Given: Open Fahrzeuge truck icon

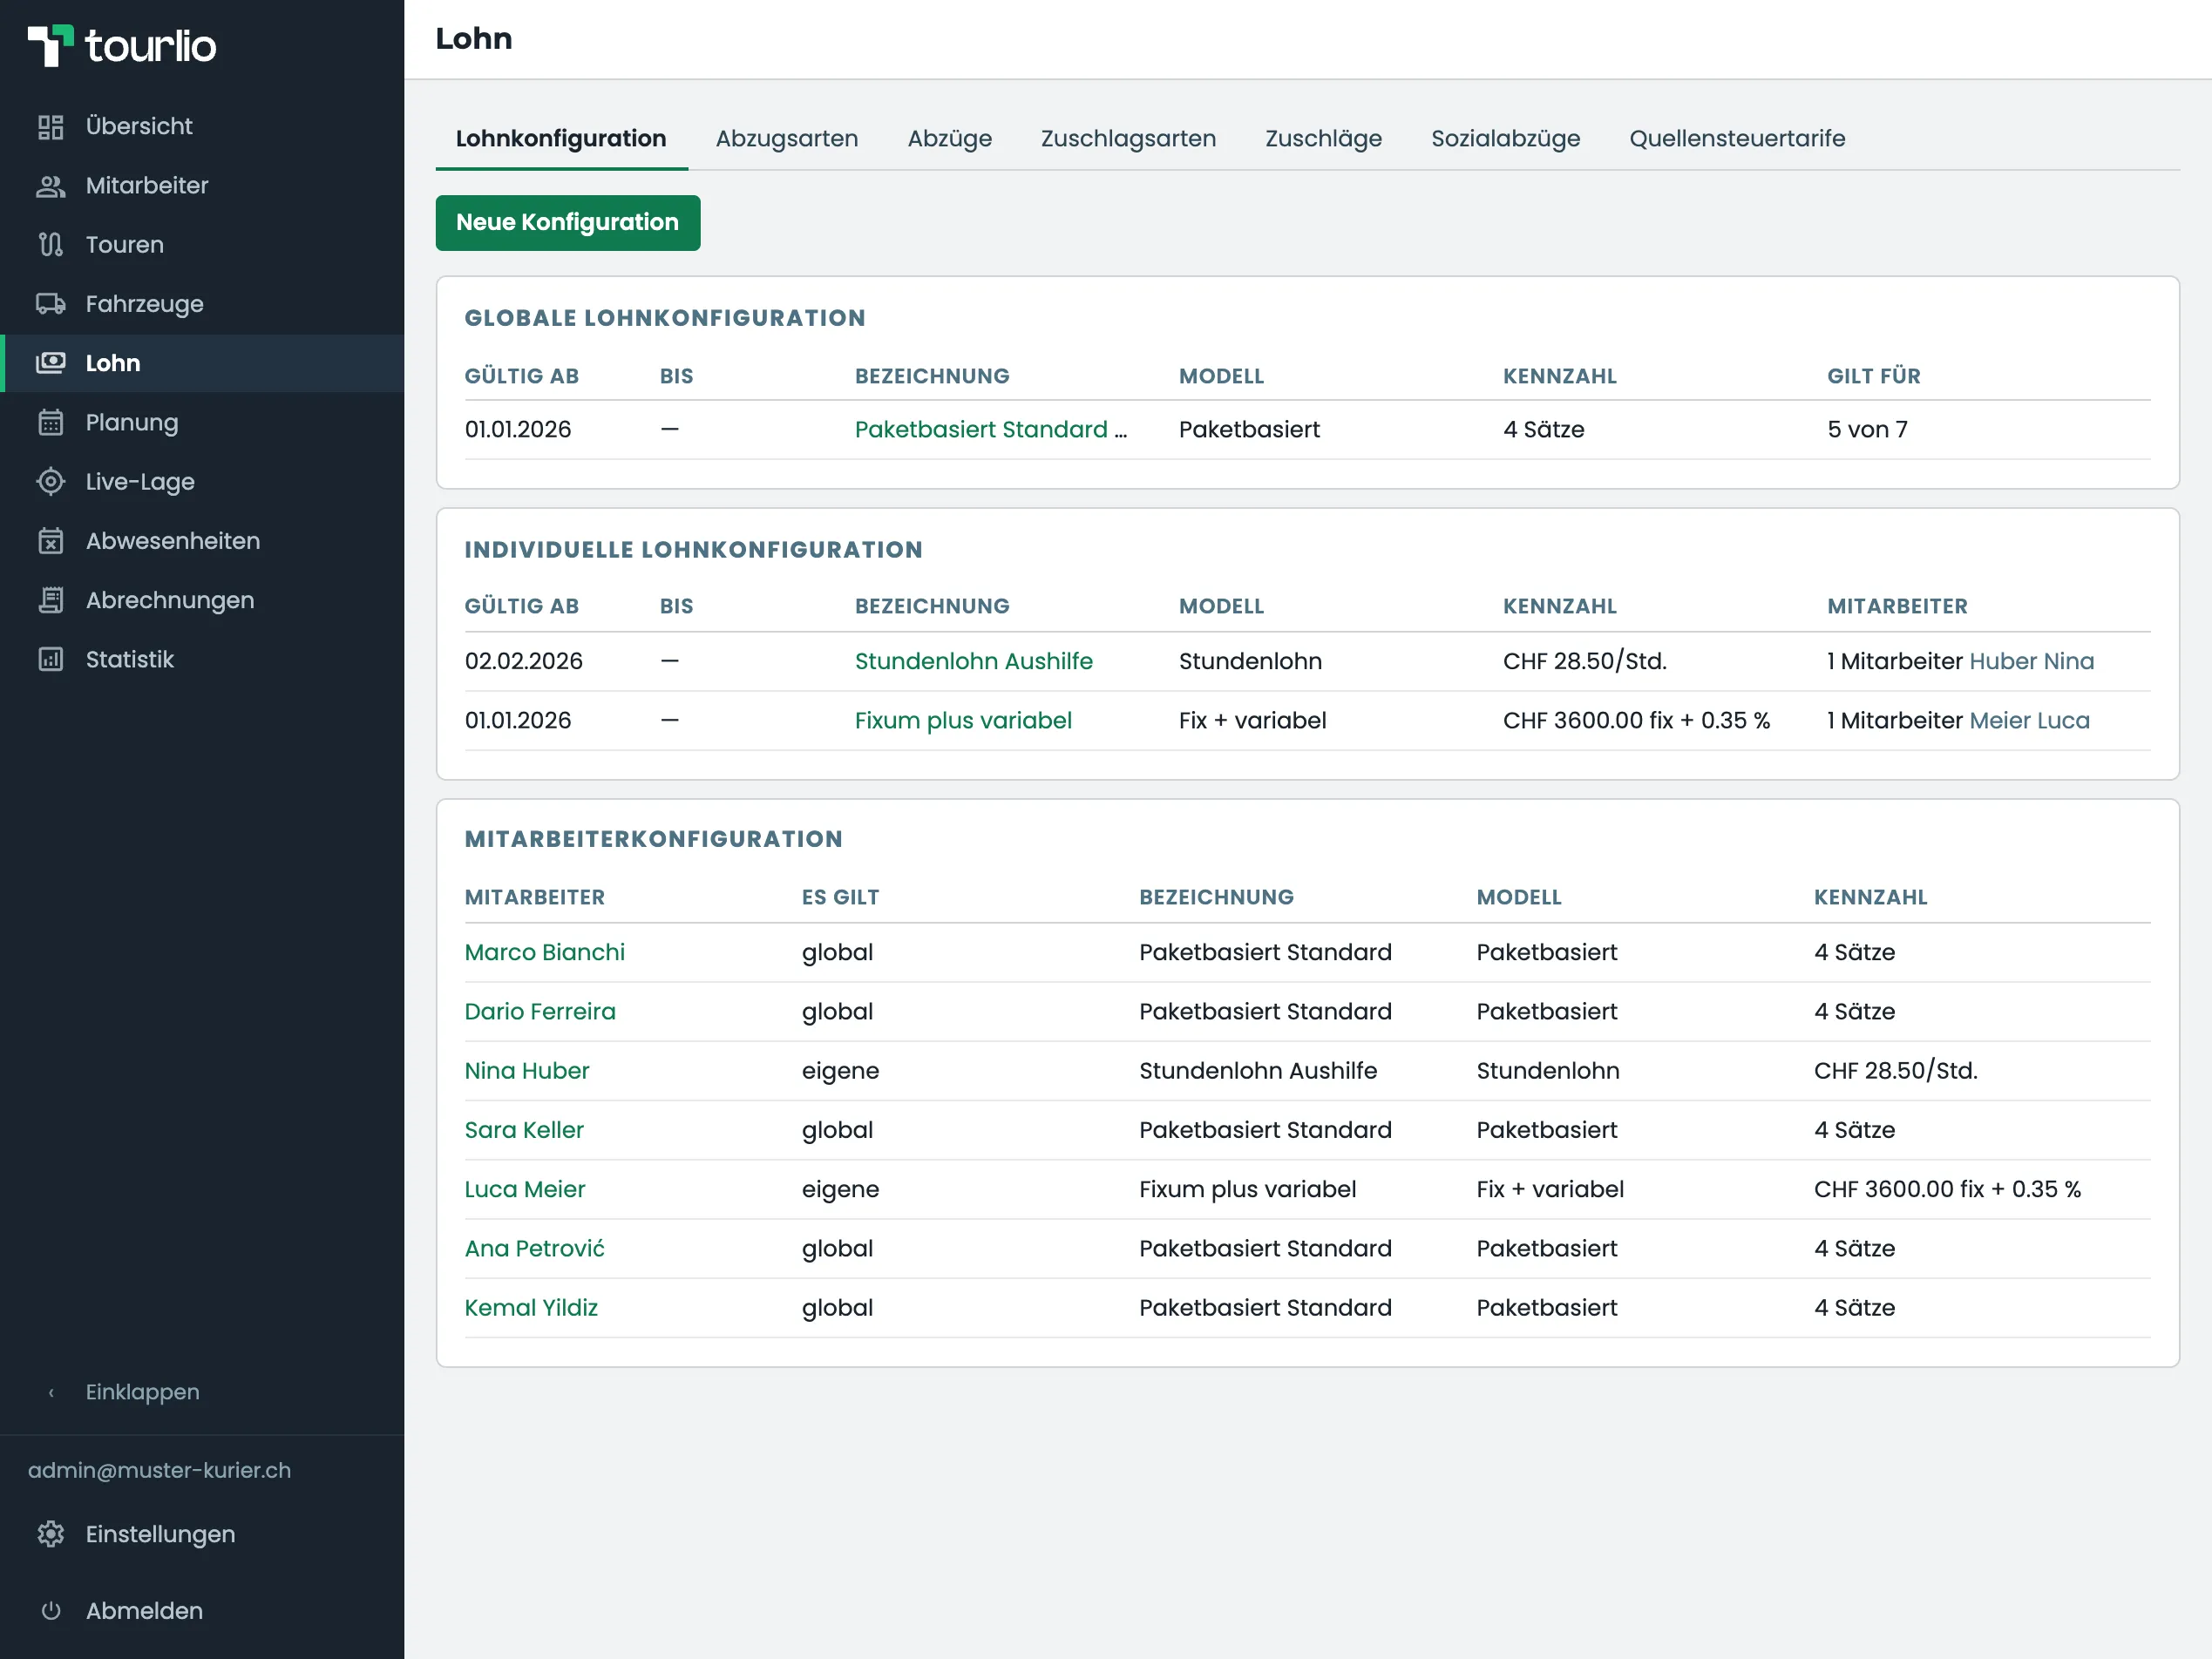Looking at the screenshot, I should [x=51, y=304].
